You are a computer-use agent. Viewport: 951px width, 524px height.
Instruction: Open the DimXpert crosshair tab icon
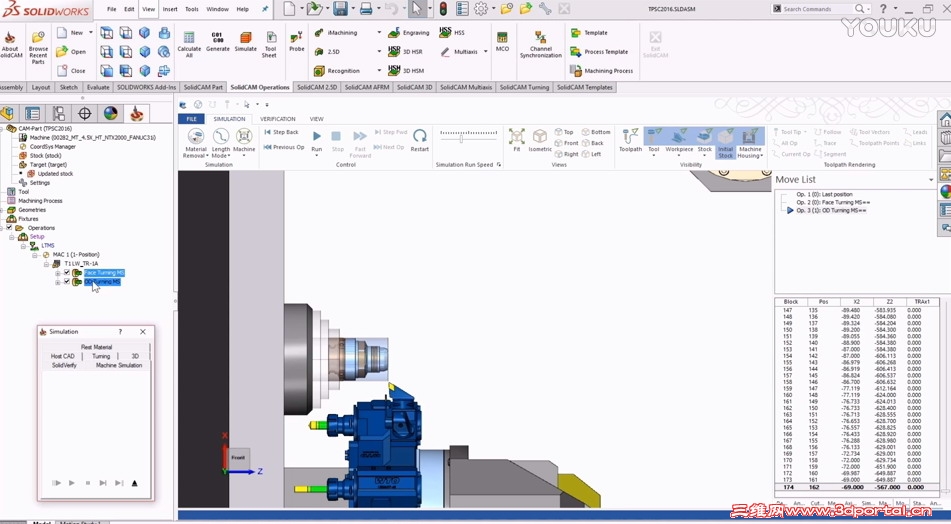point(84,113)
